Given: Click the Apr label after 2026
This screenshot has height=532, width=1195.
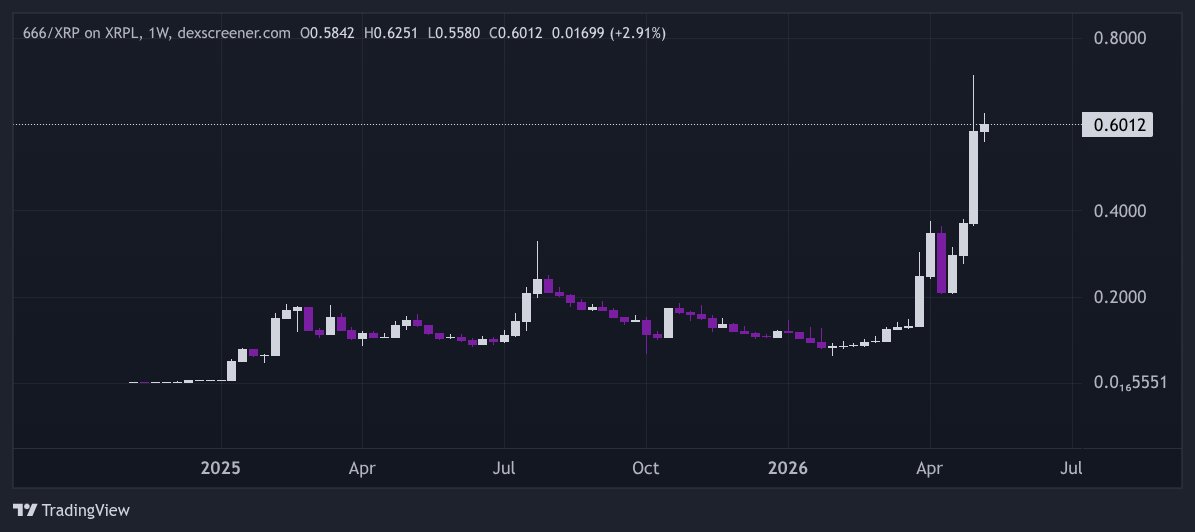Looking at the screenshot, I should pyautogui.click(x=929, y=468).
